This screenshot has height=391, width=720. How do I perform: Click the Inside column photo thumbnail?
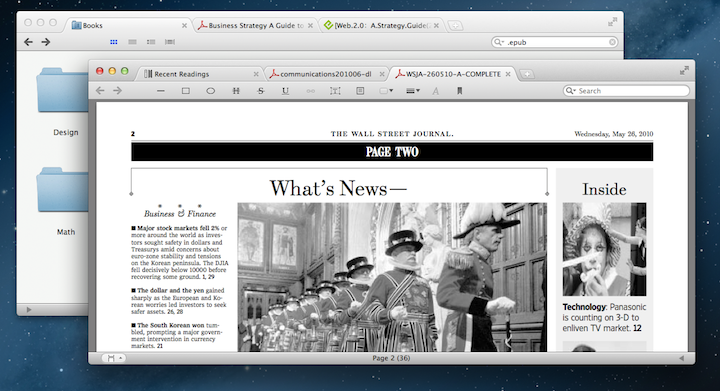604,249
